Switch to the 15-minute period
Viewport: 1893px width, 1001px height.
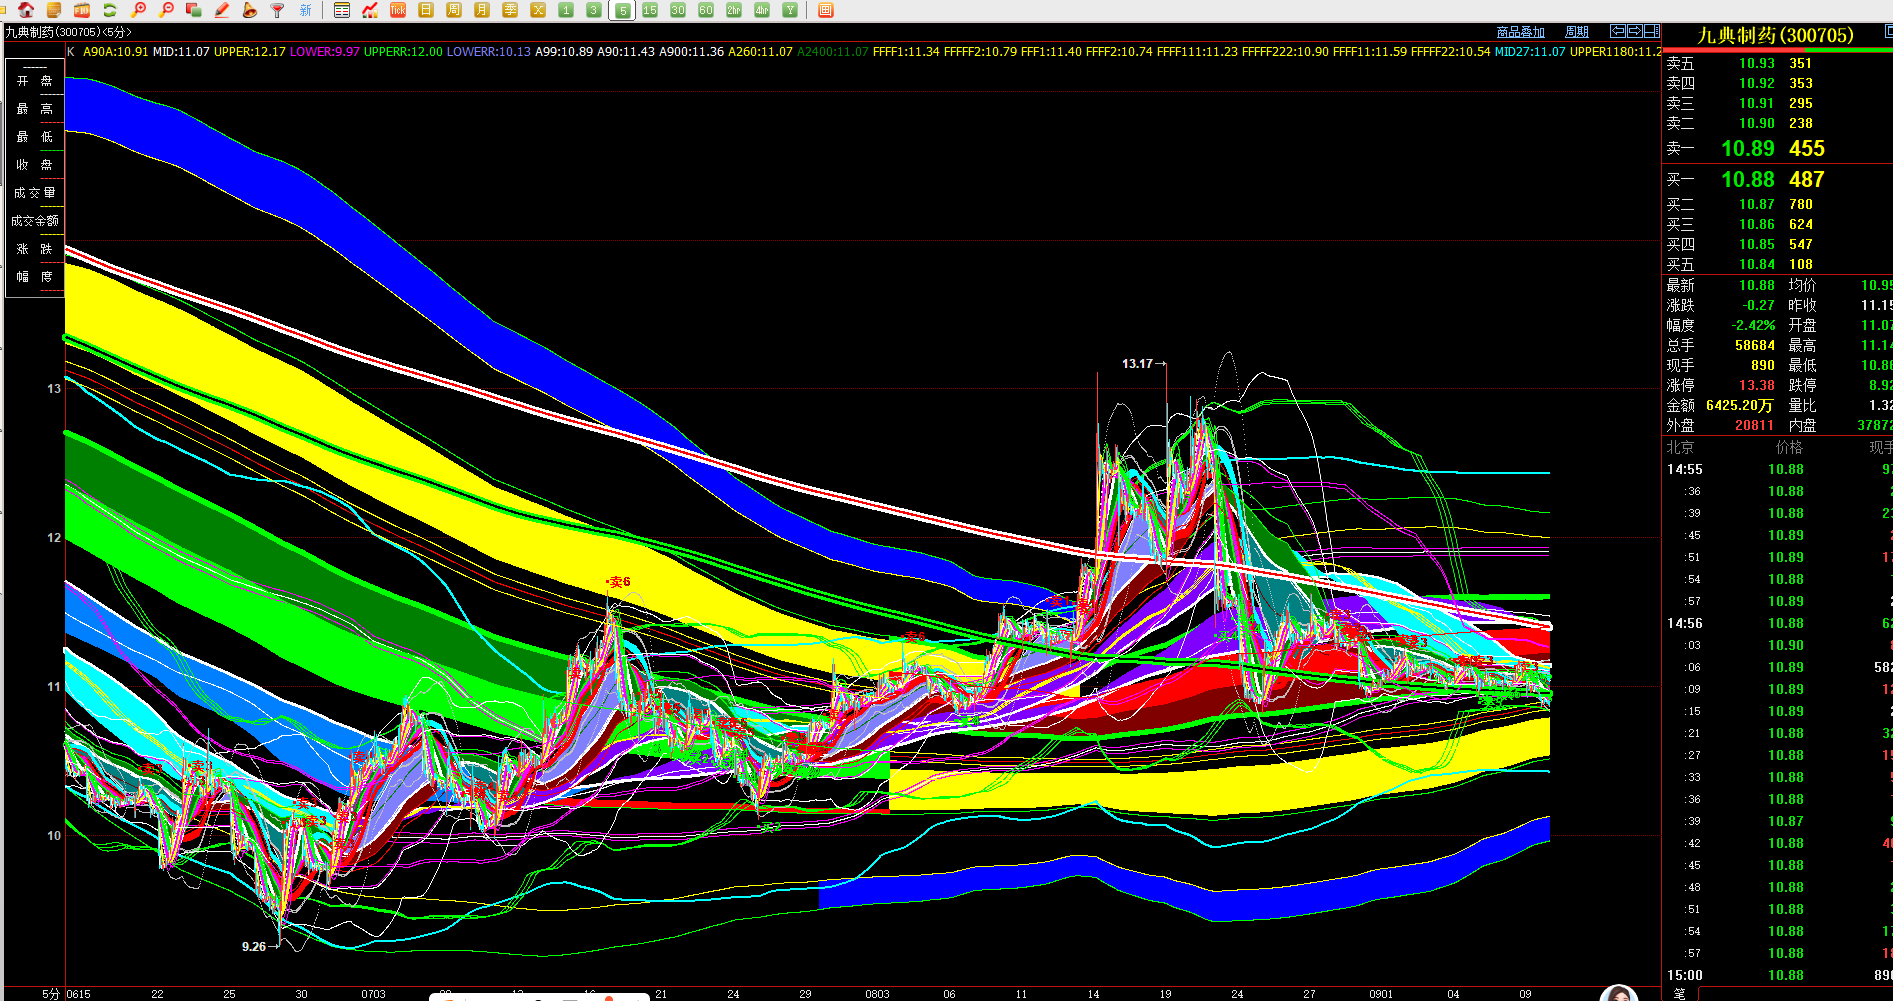pos(650,10)
